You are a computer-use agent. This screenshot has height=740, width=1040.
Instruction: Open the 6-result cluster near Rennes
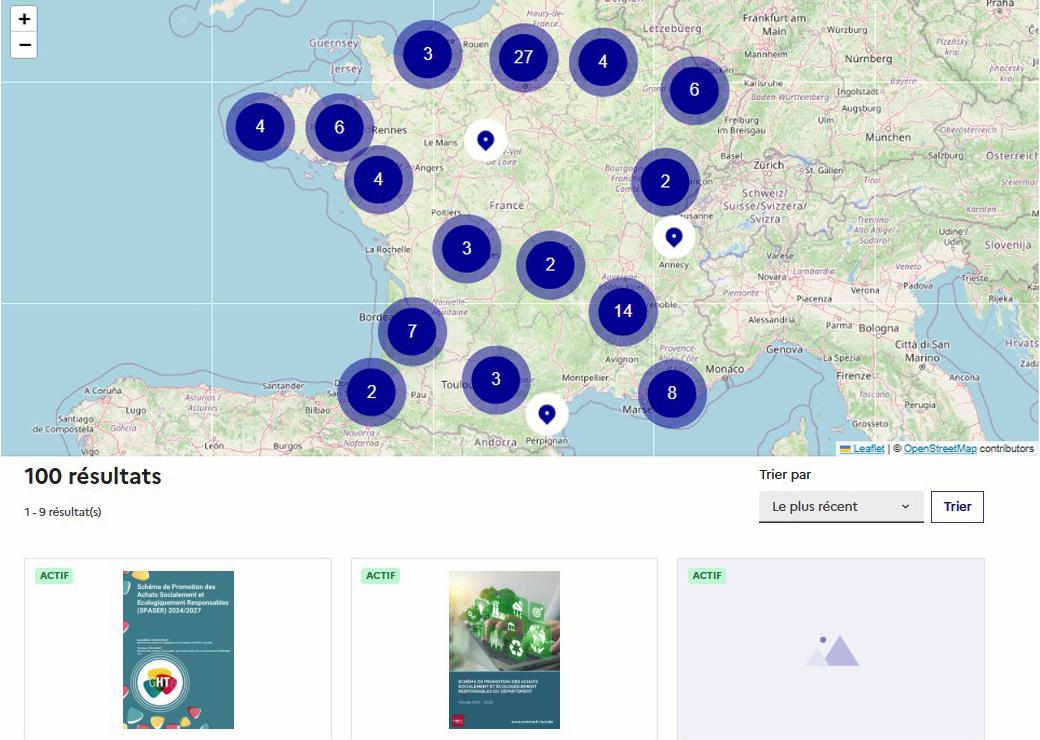339,127
